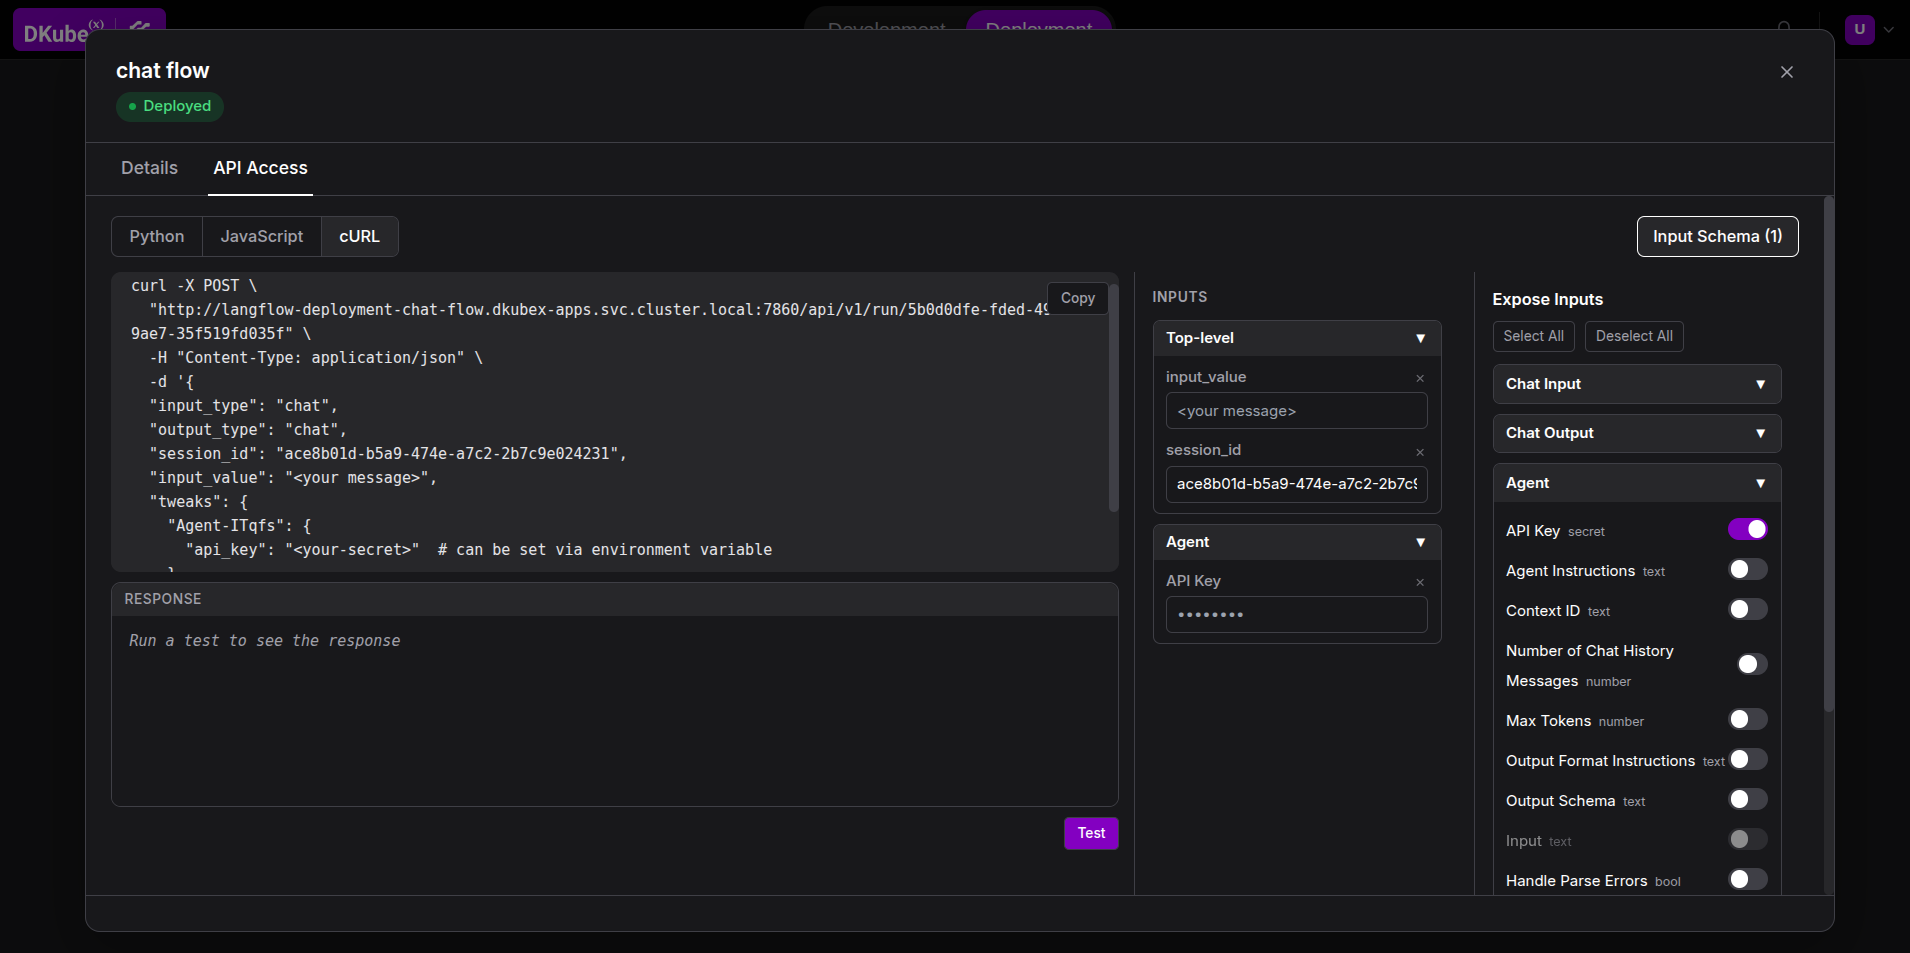Disable the API Key secret toggle
1910x953 pixels.
pos(1747,529)
